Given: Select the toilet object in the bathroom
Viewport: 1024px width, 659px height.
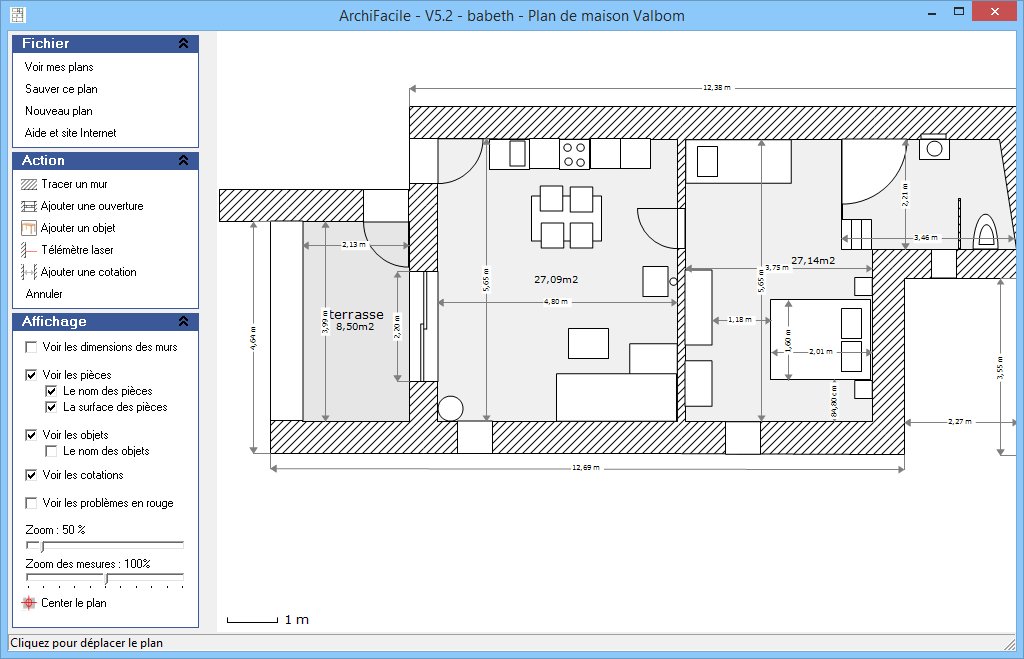Looking at the screenshot, I should (x=986, y=231).
